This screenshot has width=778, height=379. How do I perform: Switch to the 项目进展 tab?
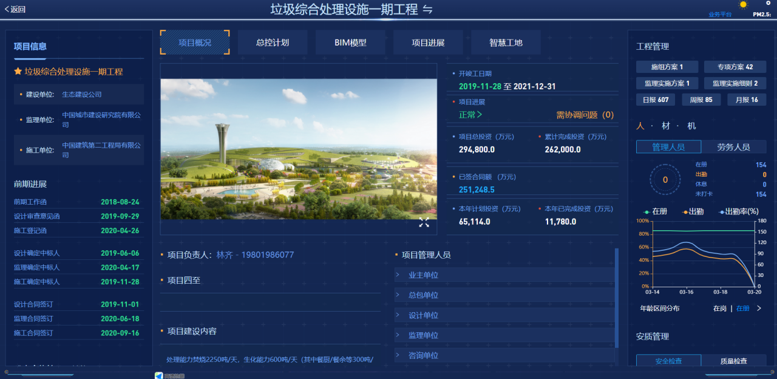(428, 43)
